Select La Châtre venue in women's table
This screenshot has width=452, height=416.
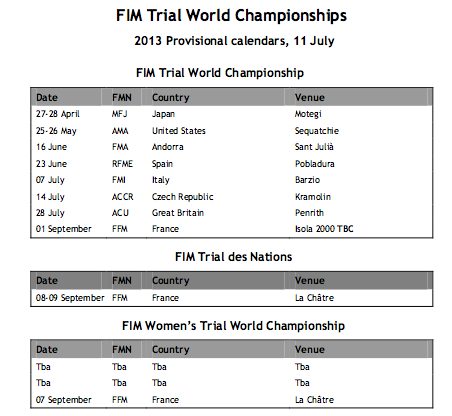(x=314, y=400)
